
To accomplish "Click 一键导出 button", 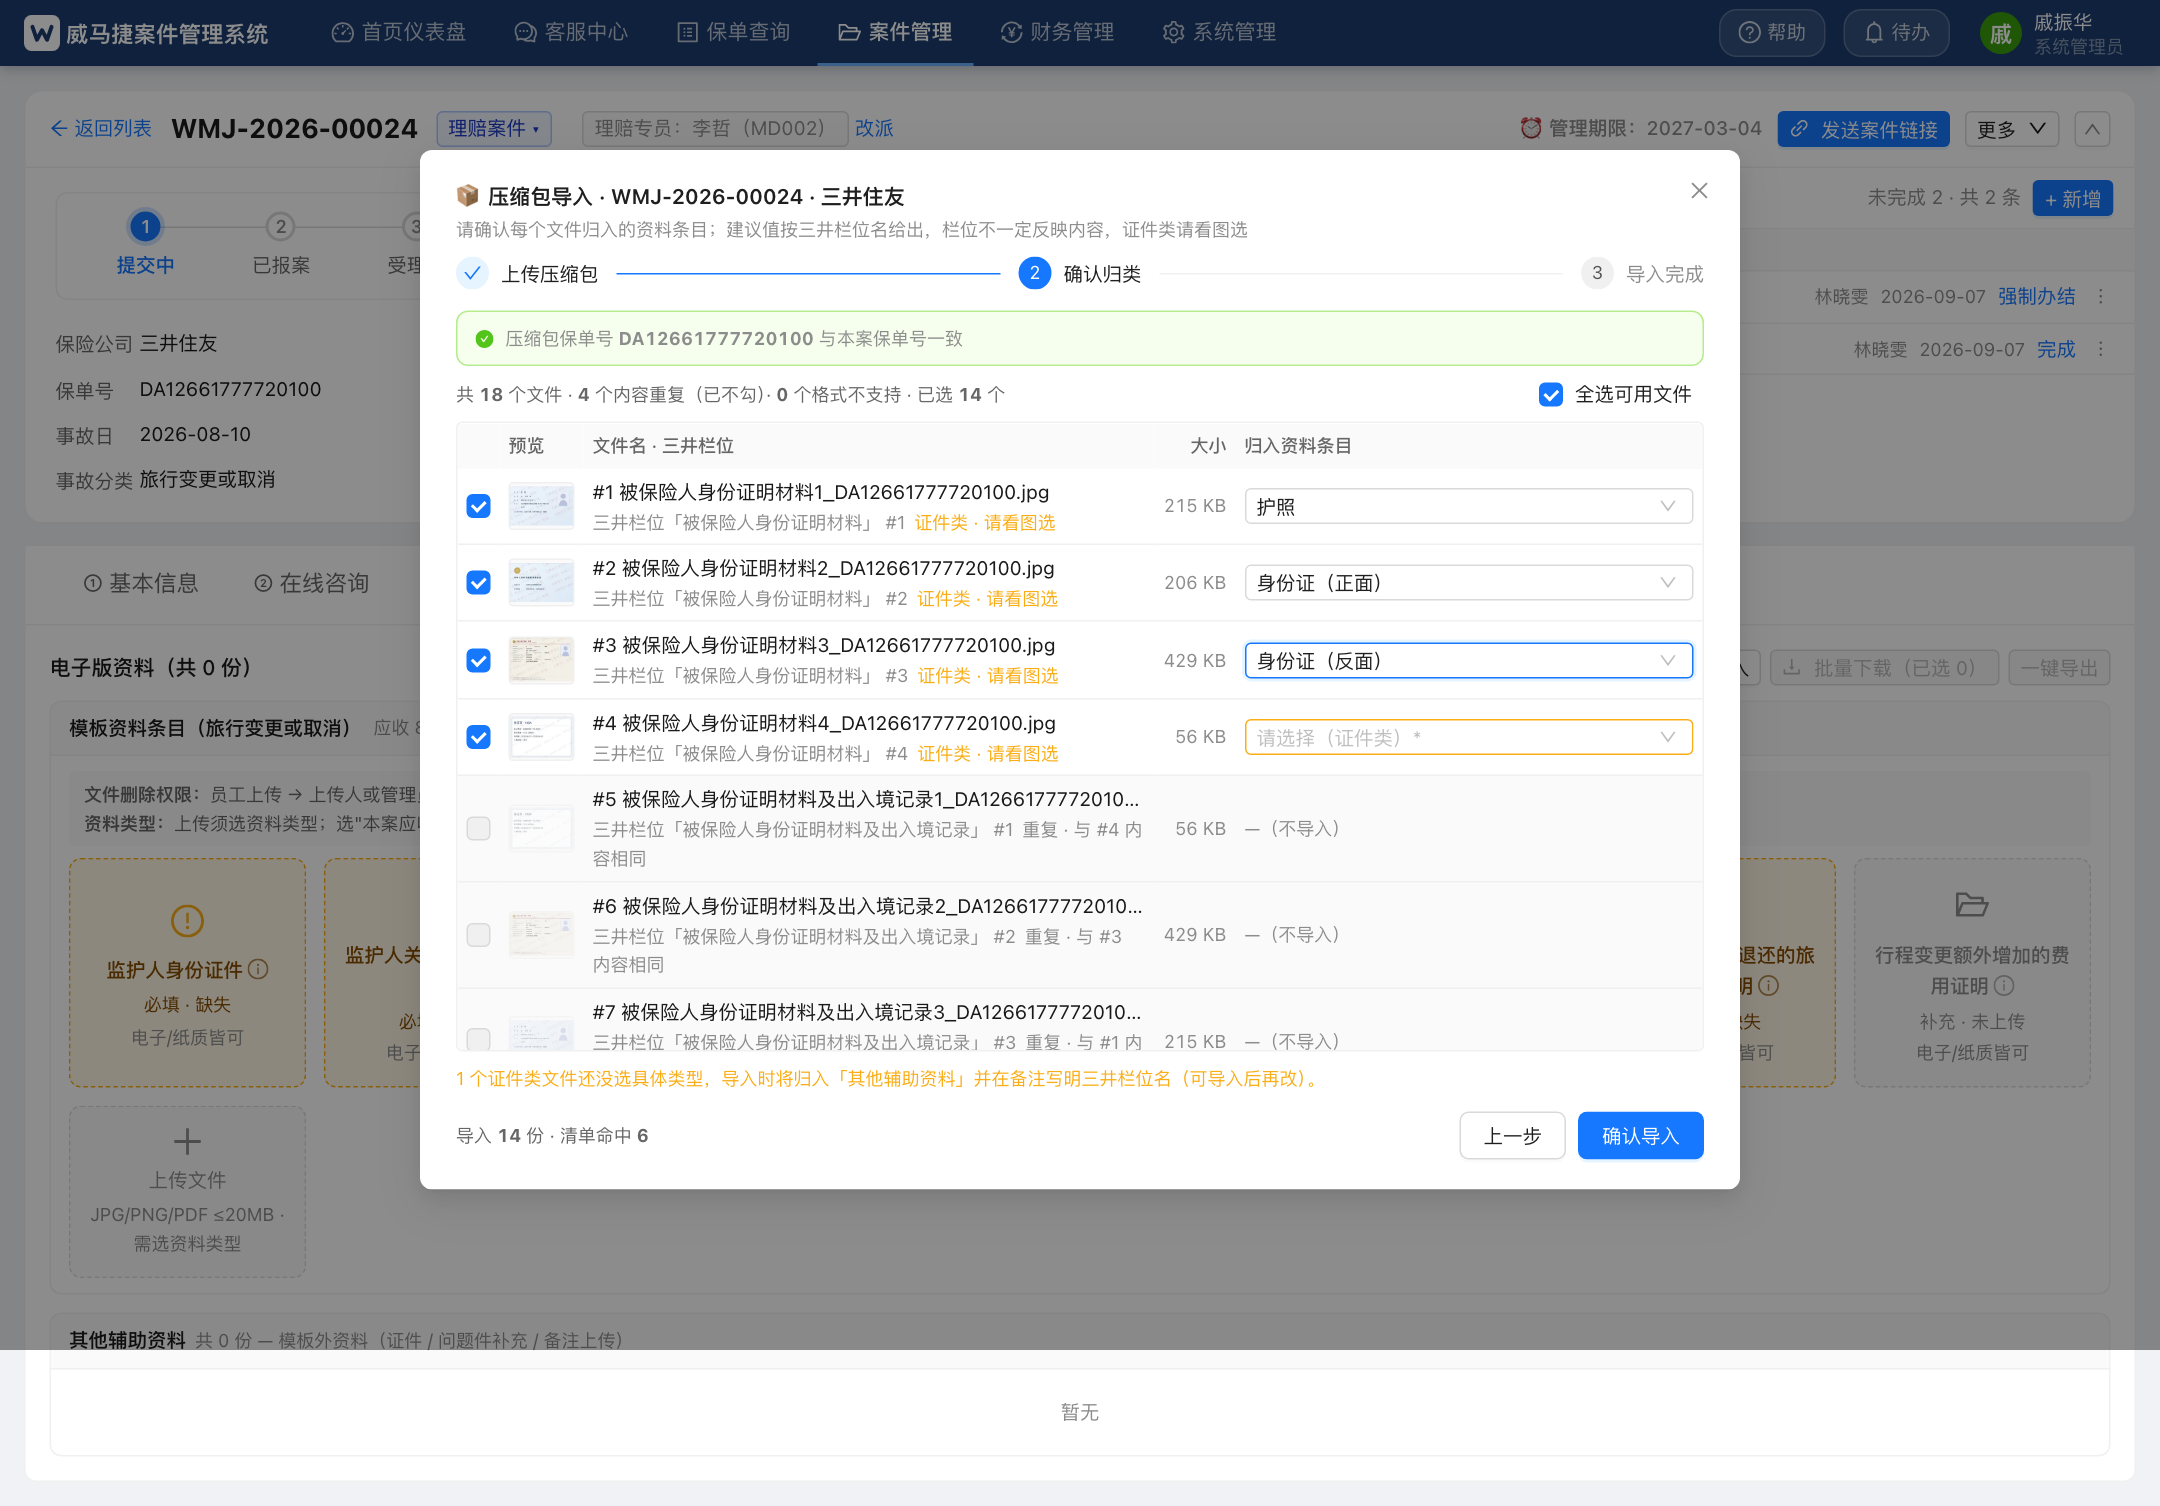I will 2060,668.
